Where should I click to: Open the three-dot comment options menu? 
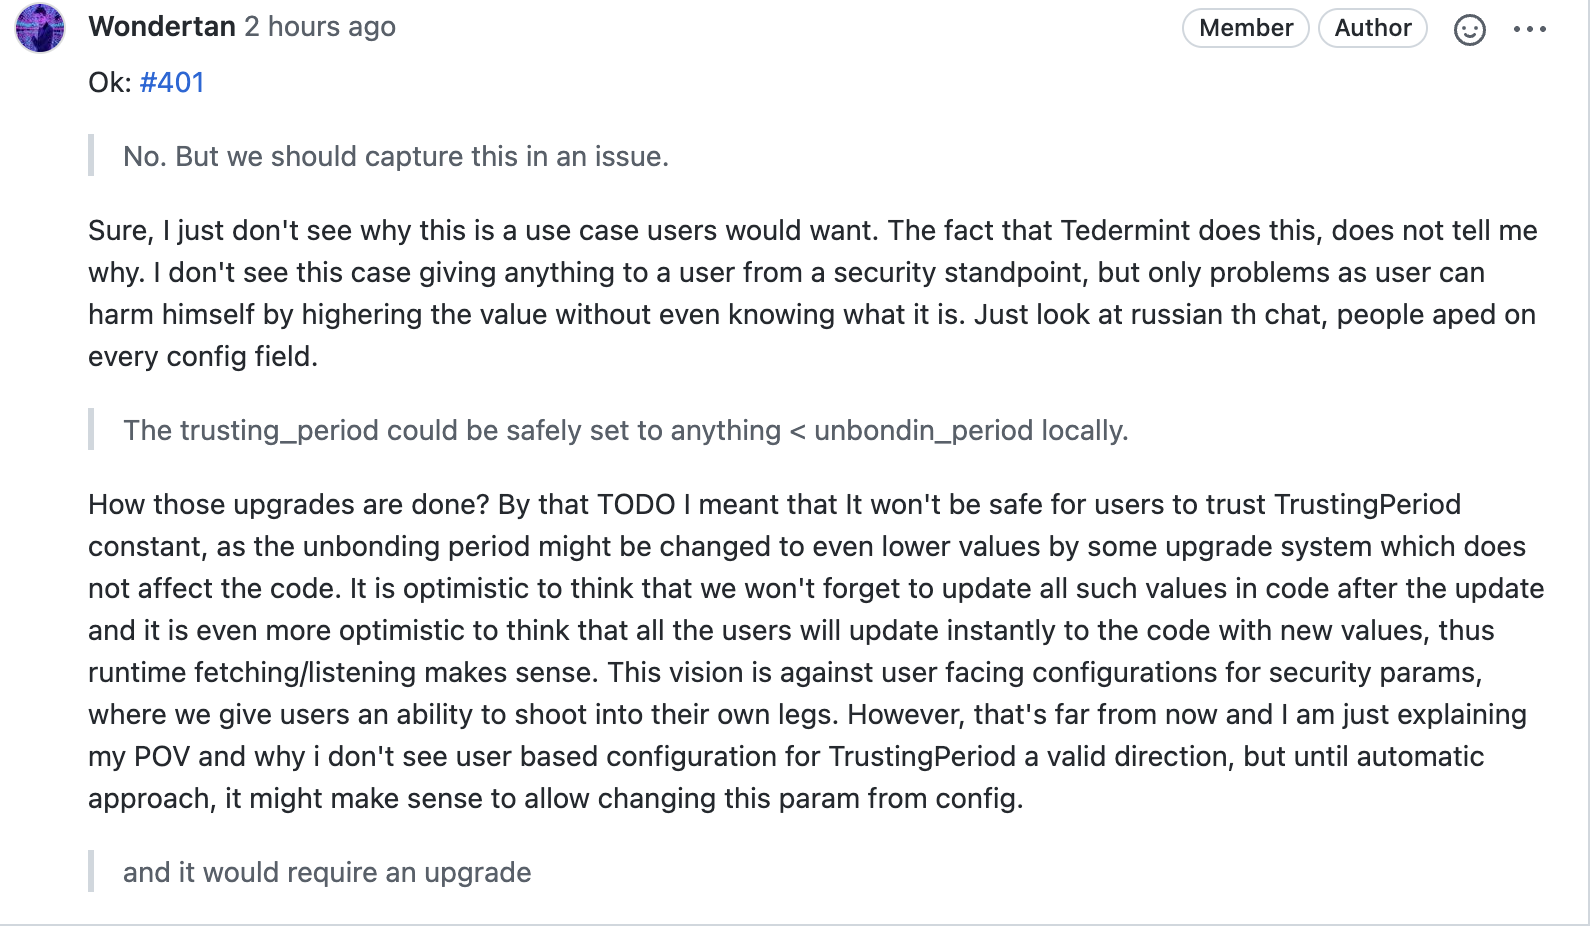(1530, 30)
